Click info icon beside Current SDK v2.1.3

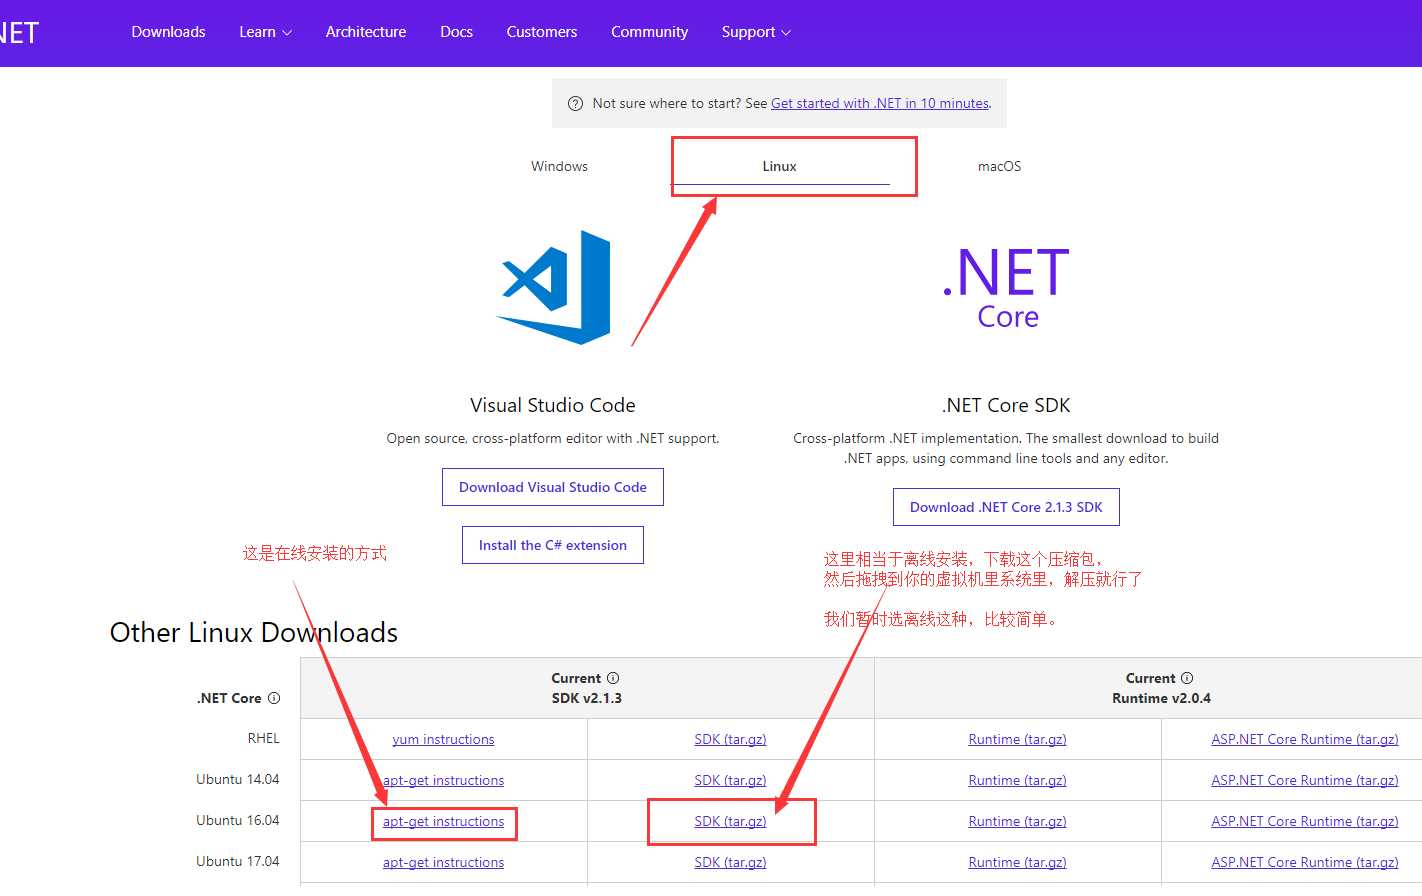click(x=613, y=678)
